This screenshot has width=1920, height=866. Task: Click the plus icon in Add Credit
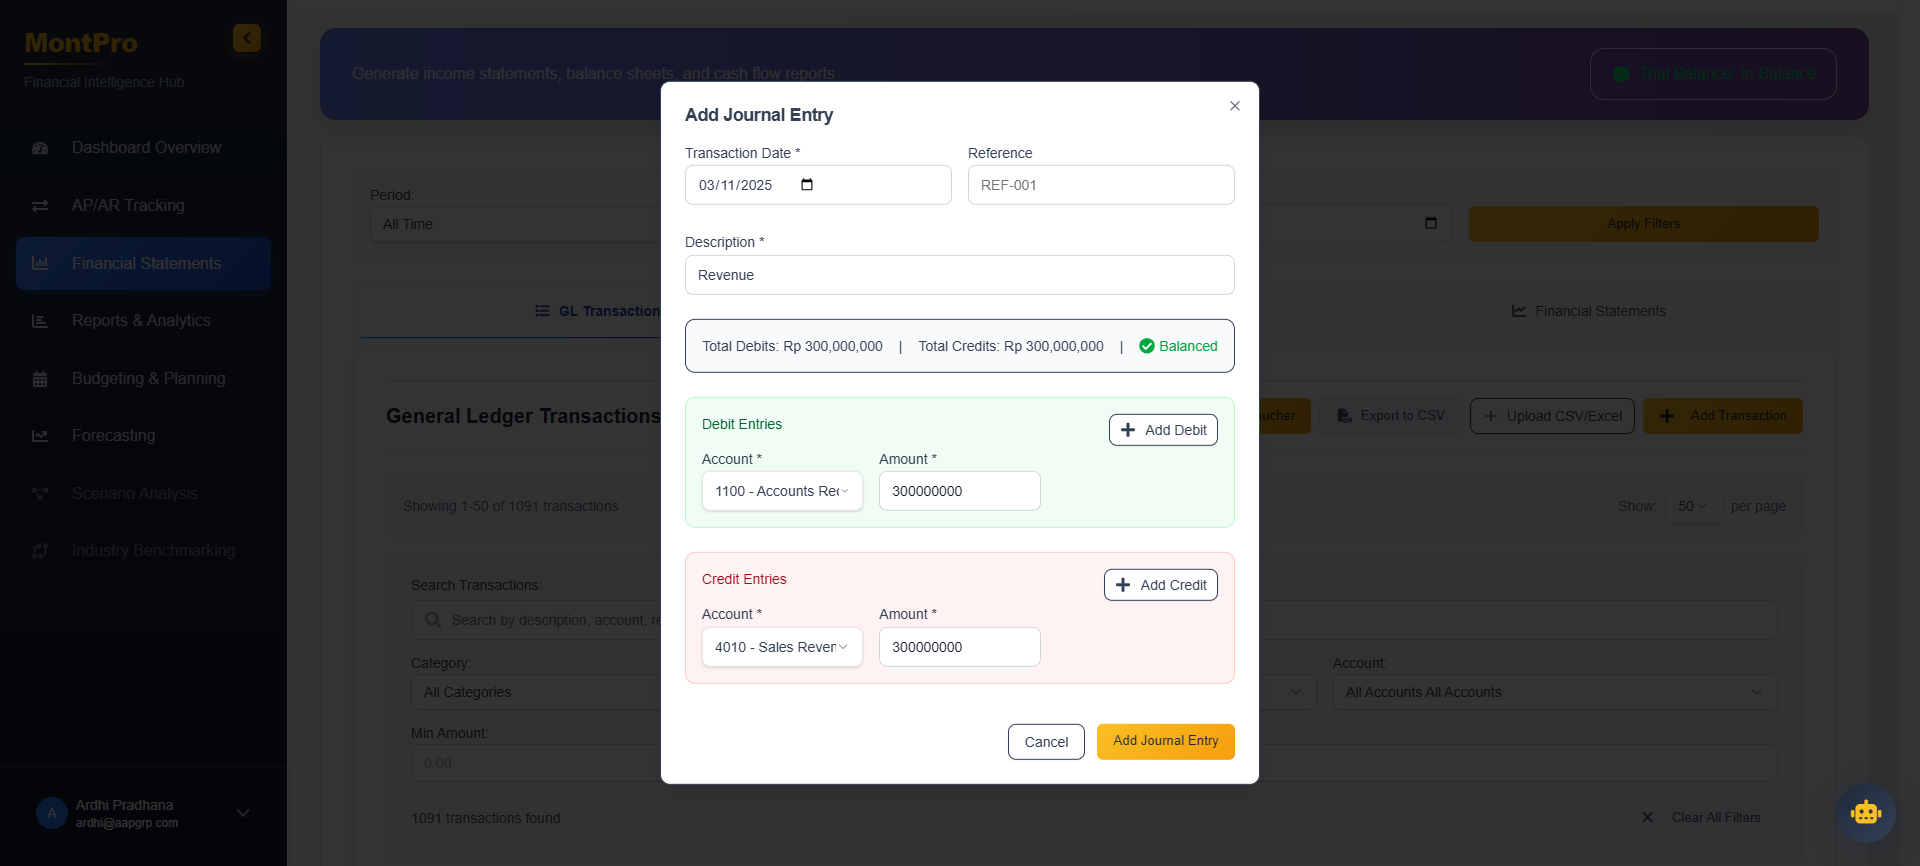point(1123,585)
